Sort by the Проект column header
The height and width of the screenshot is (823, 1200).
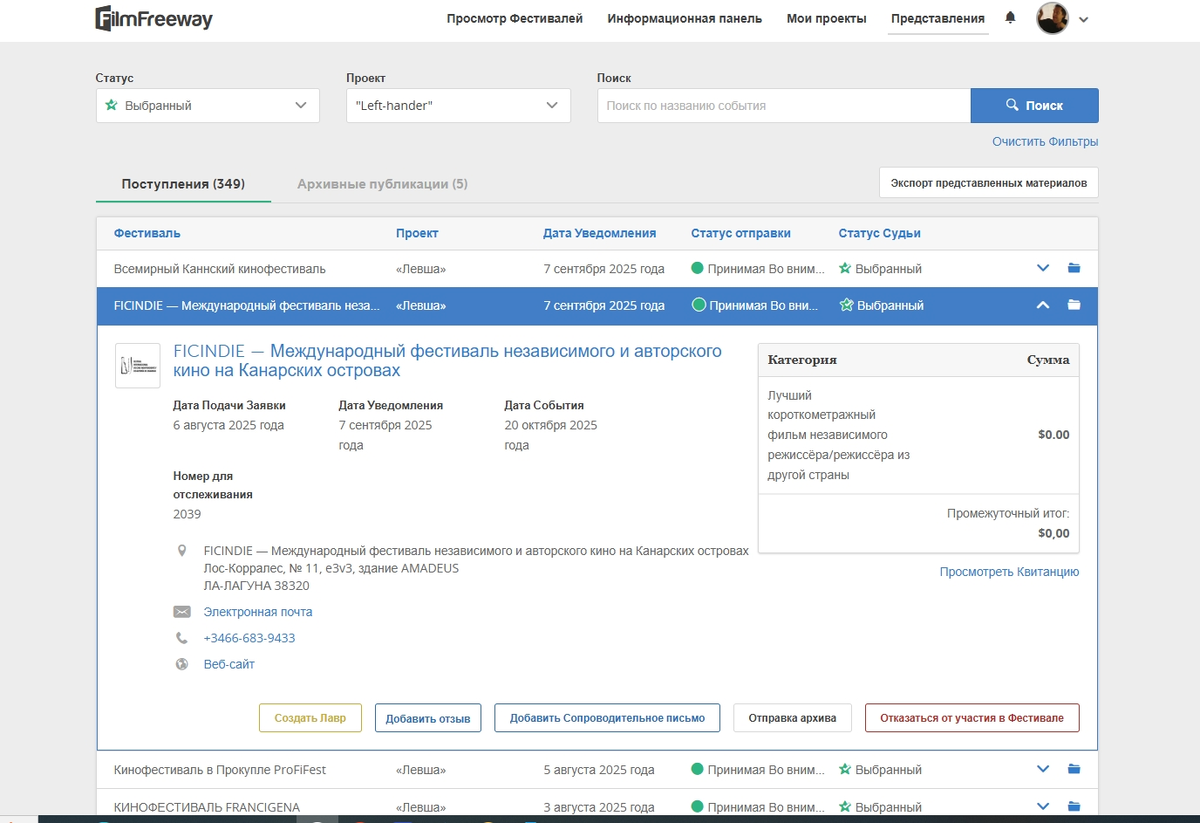pyautogui.click(x=417, y=233)
